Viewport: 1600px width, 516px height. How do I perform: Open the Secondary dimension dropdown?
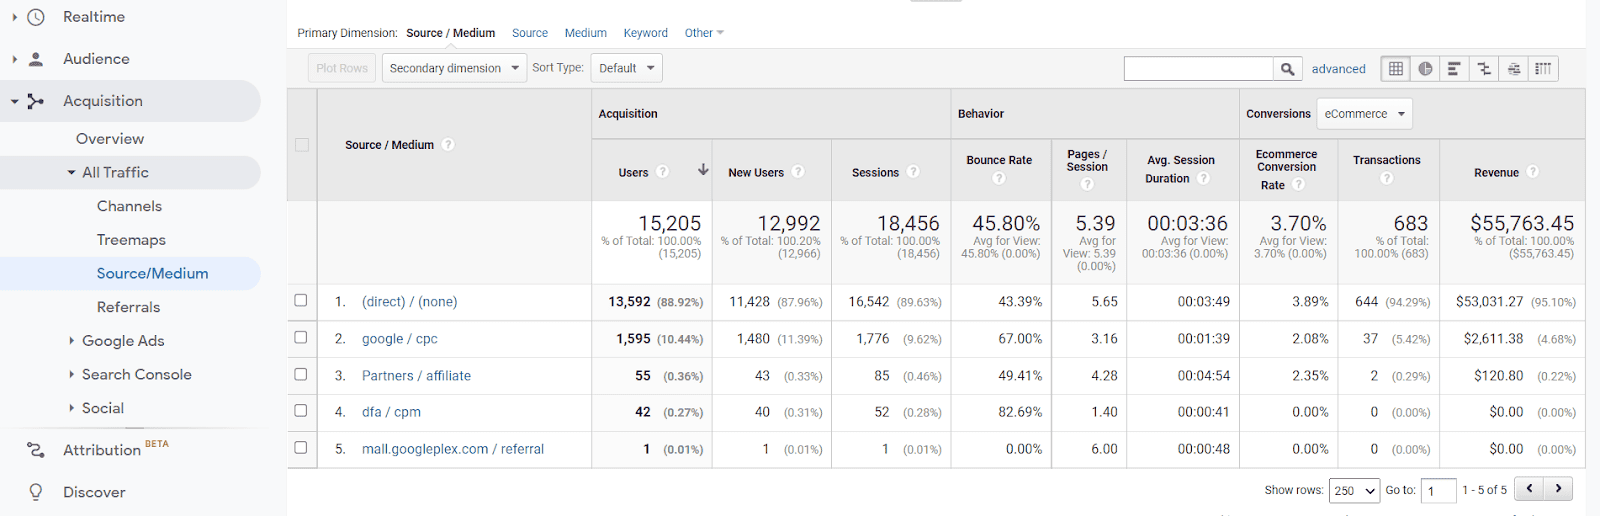(454, 68)
